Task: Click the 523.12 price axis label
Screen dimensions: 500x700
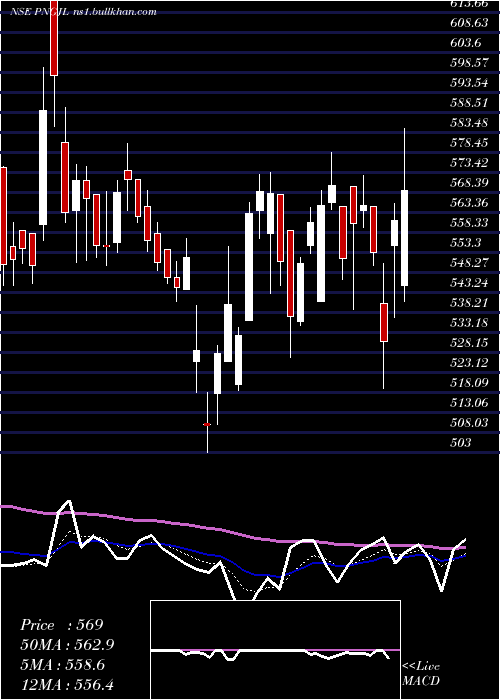Action: pos(469,362)
